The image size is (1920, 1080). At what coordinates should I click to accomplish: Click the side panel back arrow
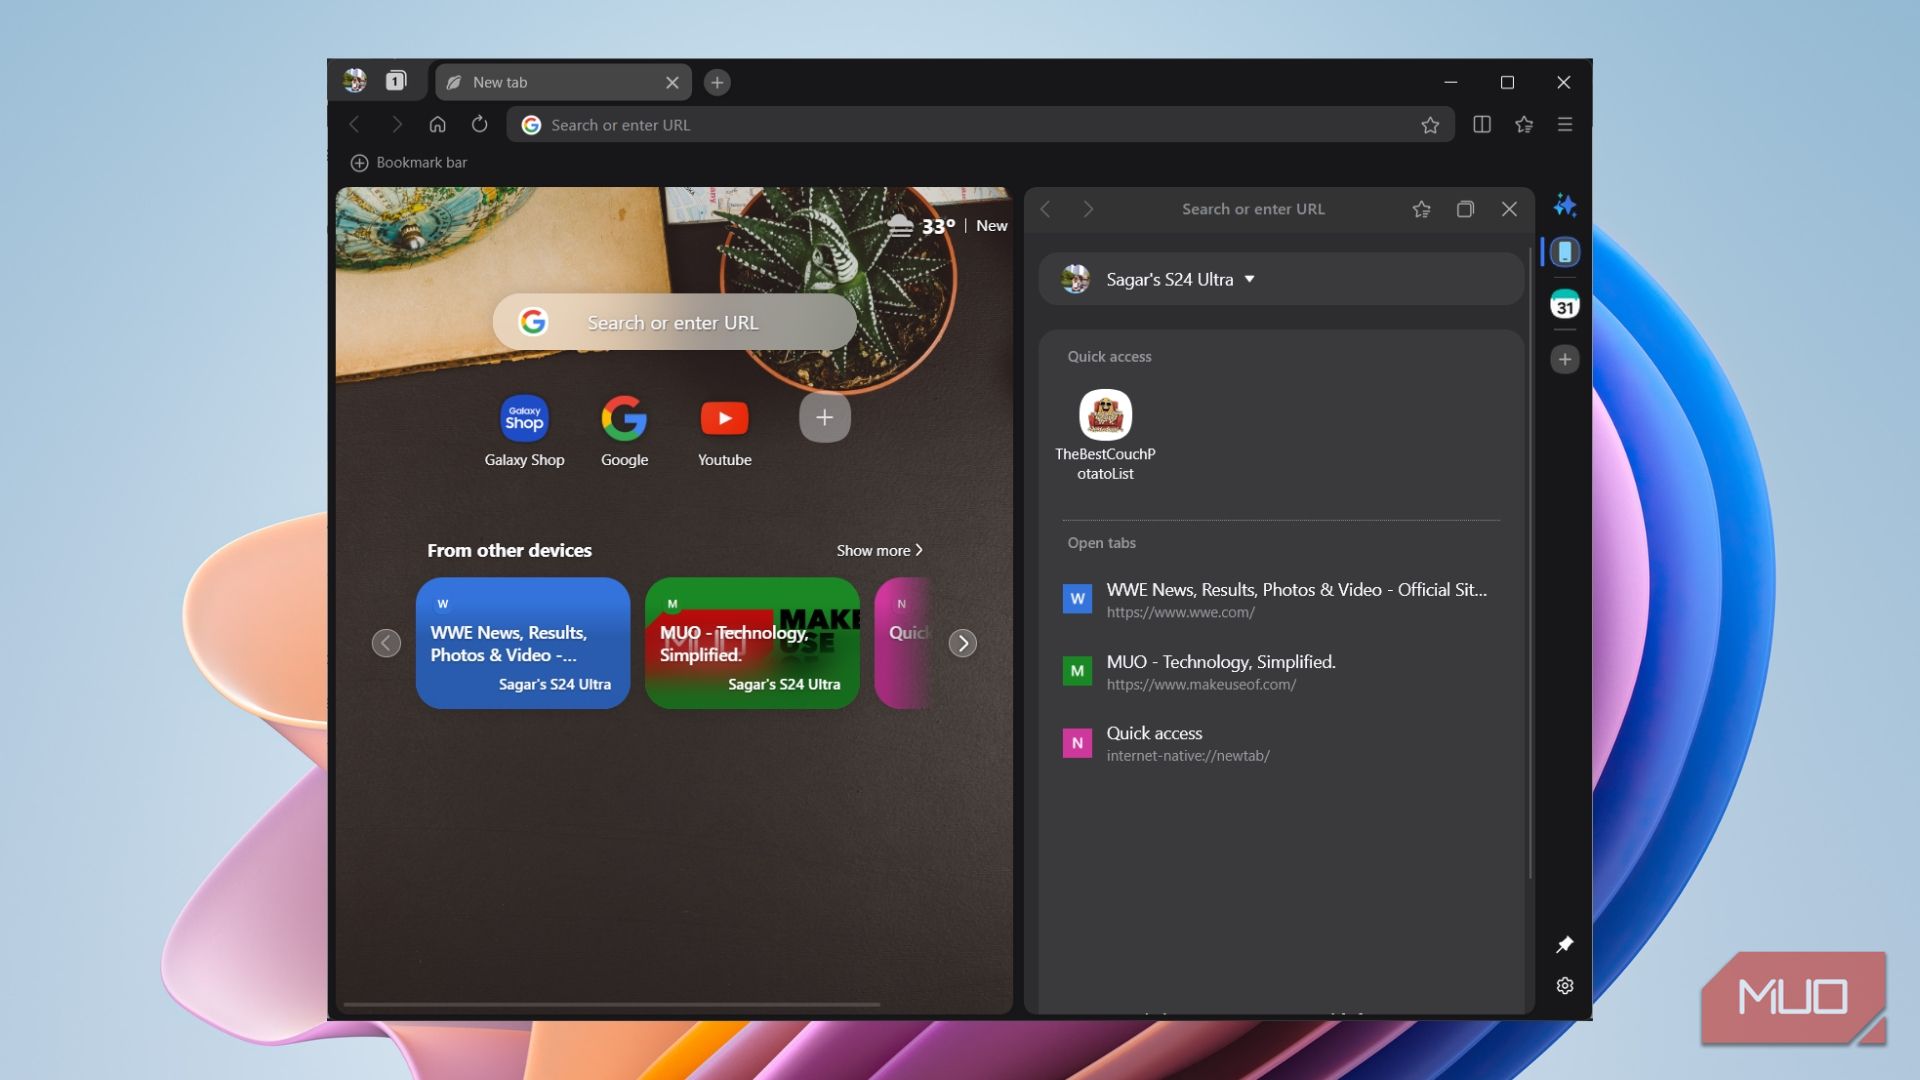(1045, 209)
